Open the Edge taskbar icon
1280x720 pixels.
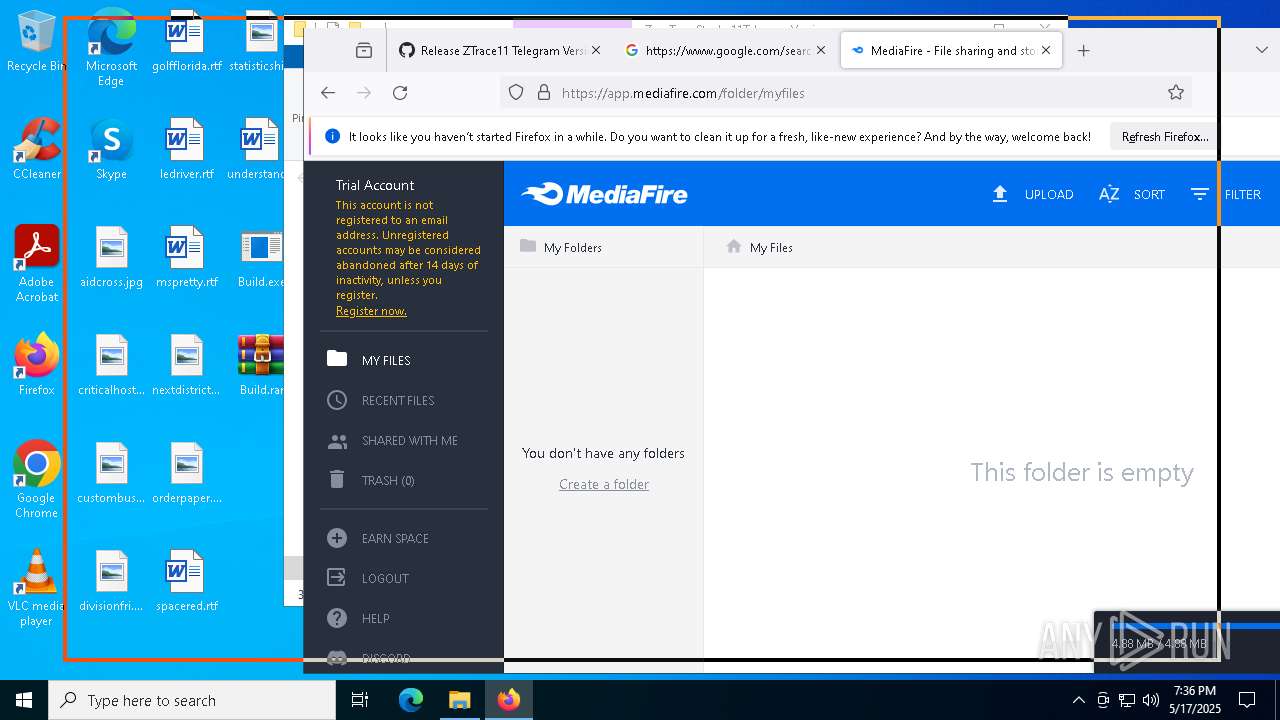tap(411, 700)
